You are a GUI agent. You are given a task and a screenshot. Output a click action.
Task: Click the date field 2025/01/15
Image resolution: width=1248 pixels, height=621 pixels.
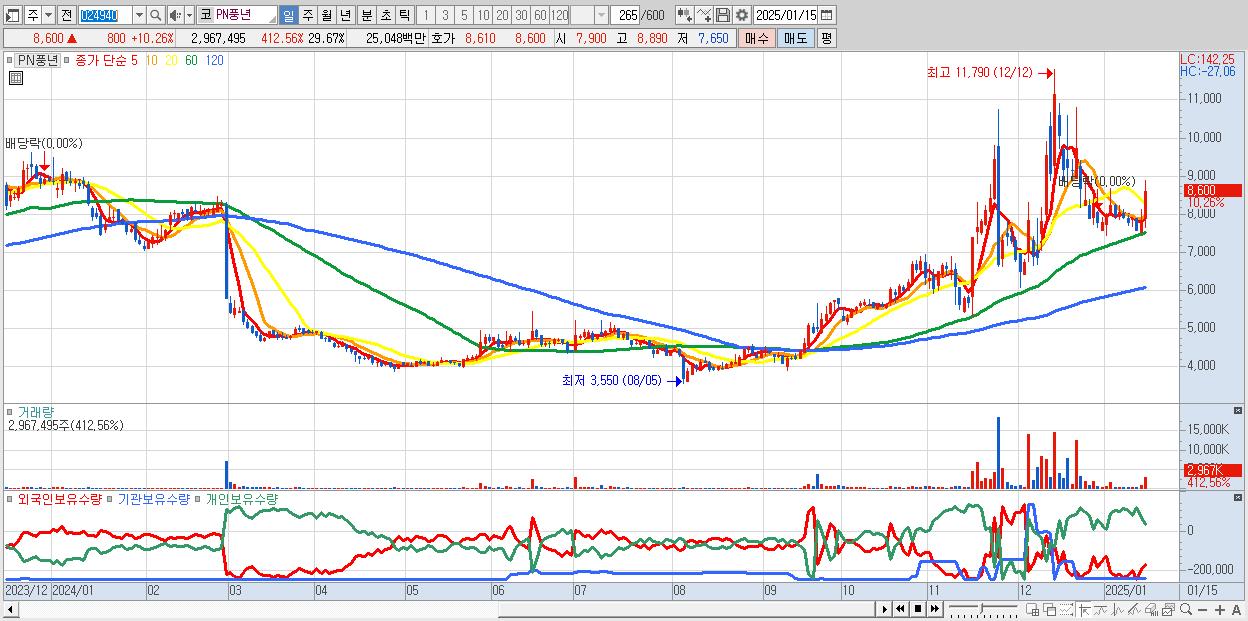(786, 15)
